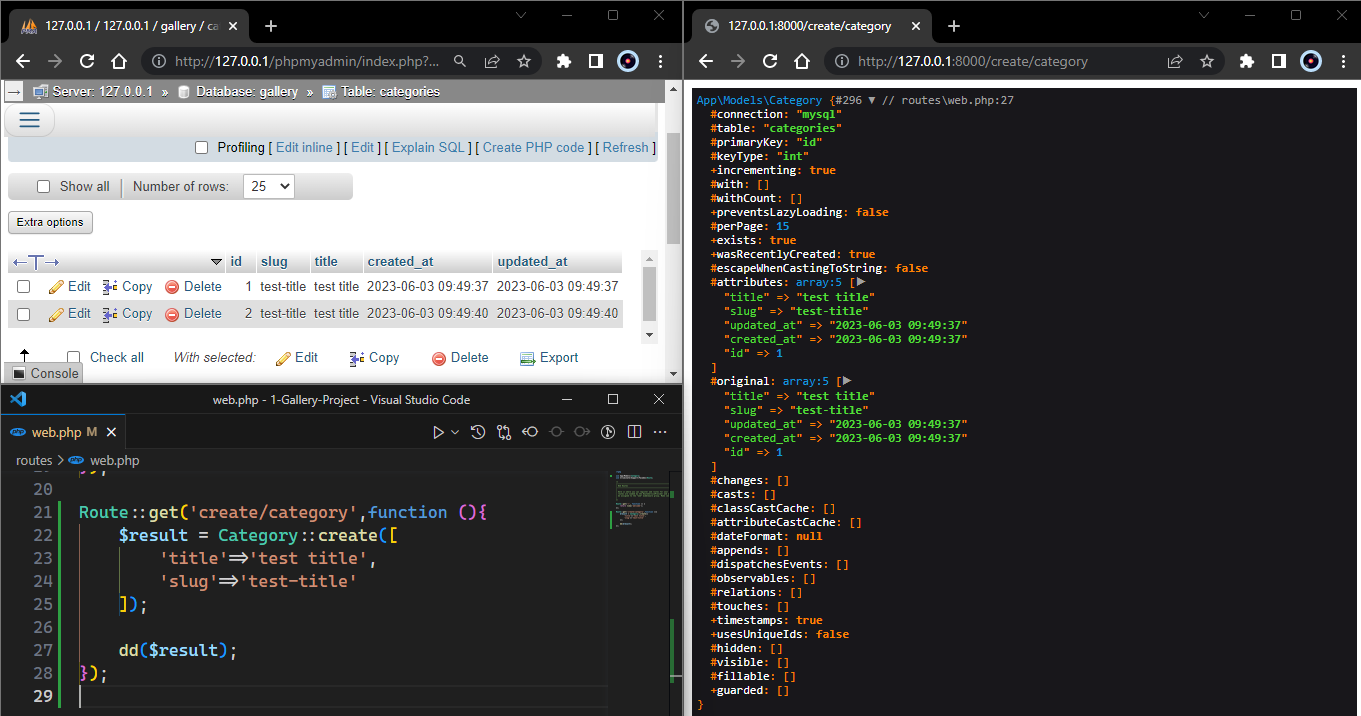Open Run options chevron in VS Code

(x=455, y=432)
